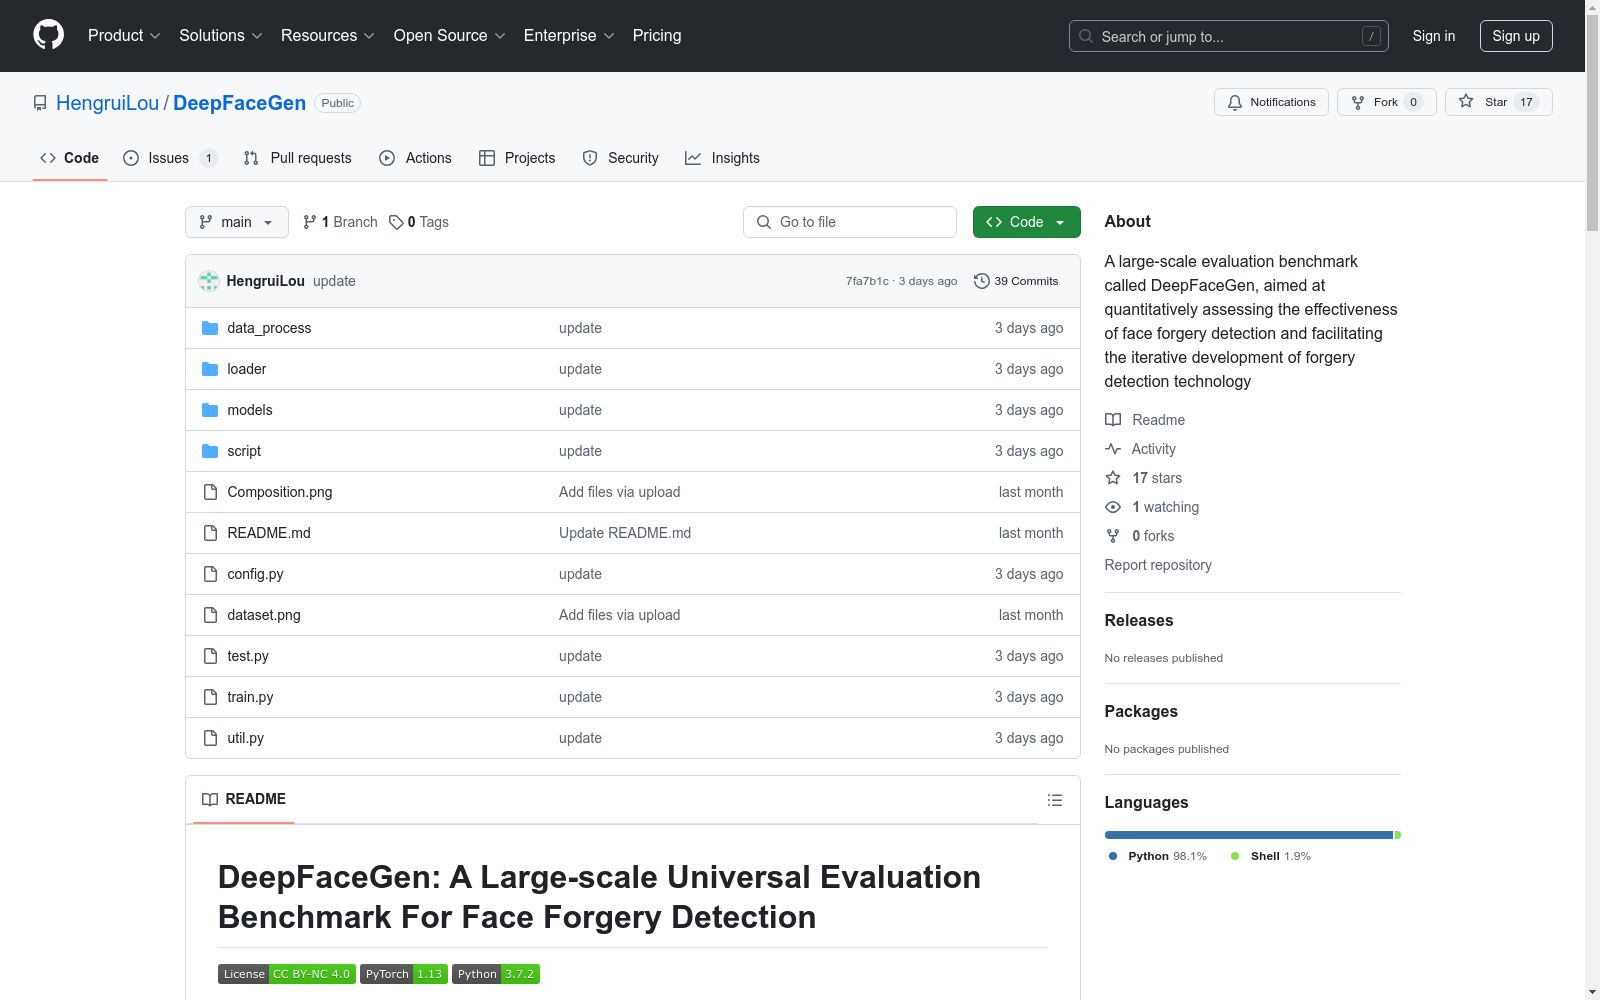Switch to the Insights tab
This screenshot has width=1600, height=1000.
[722, 158]
